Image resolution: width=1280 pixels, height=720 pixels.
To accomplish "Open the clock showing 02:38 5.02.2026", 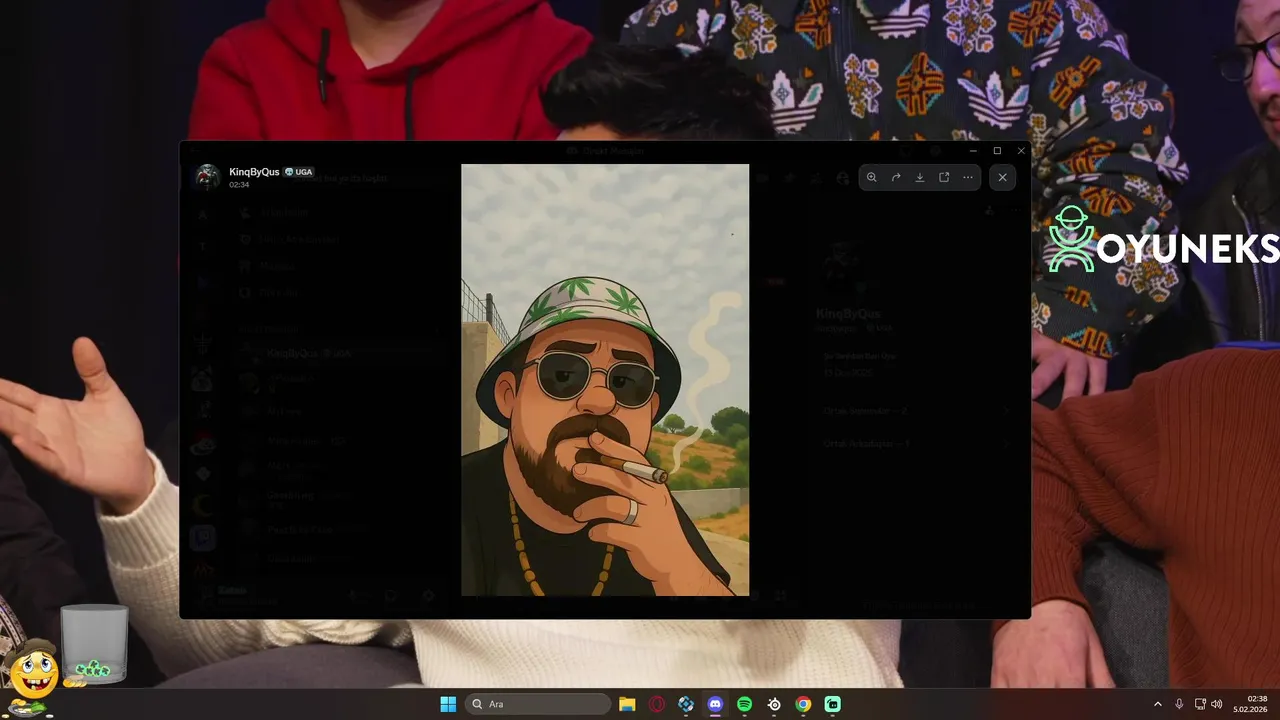I will pyautogui.click(x=1251, y=704).
